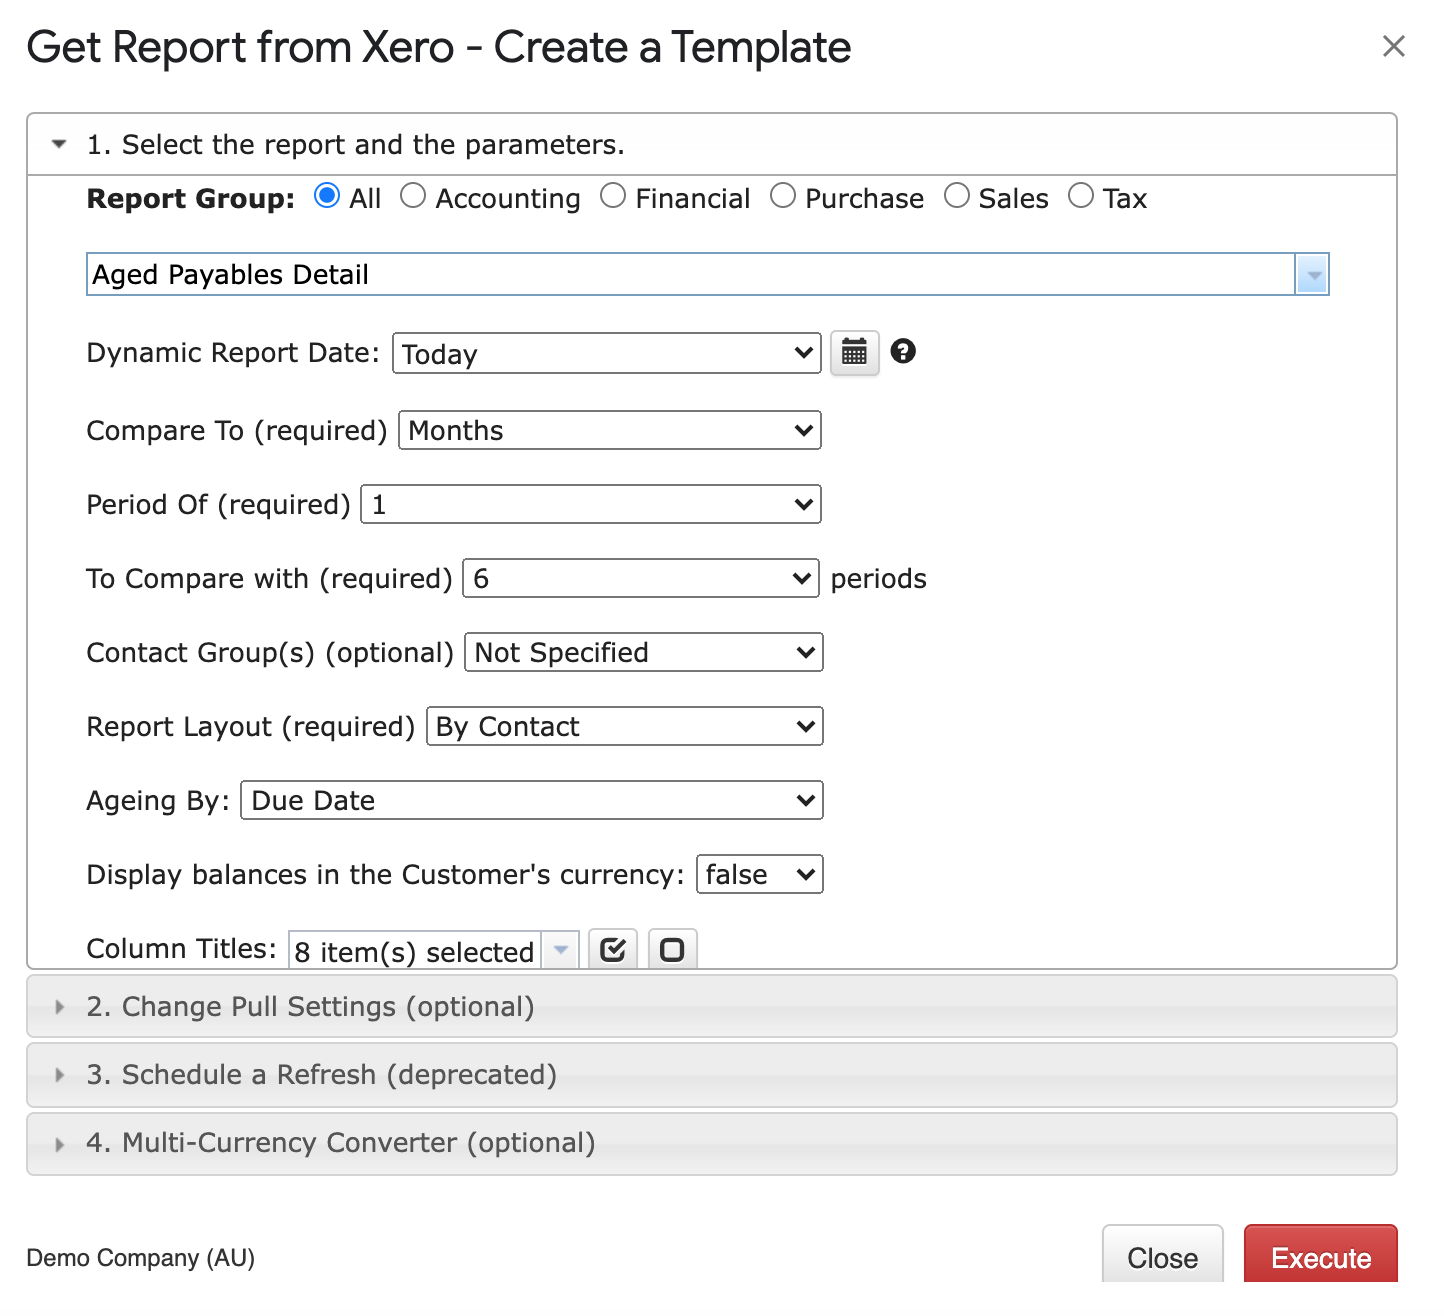Screen dimensions: 1444x1316
Task: Open the Dynamic Report Date dropdown
Action: tap(607, 353)
